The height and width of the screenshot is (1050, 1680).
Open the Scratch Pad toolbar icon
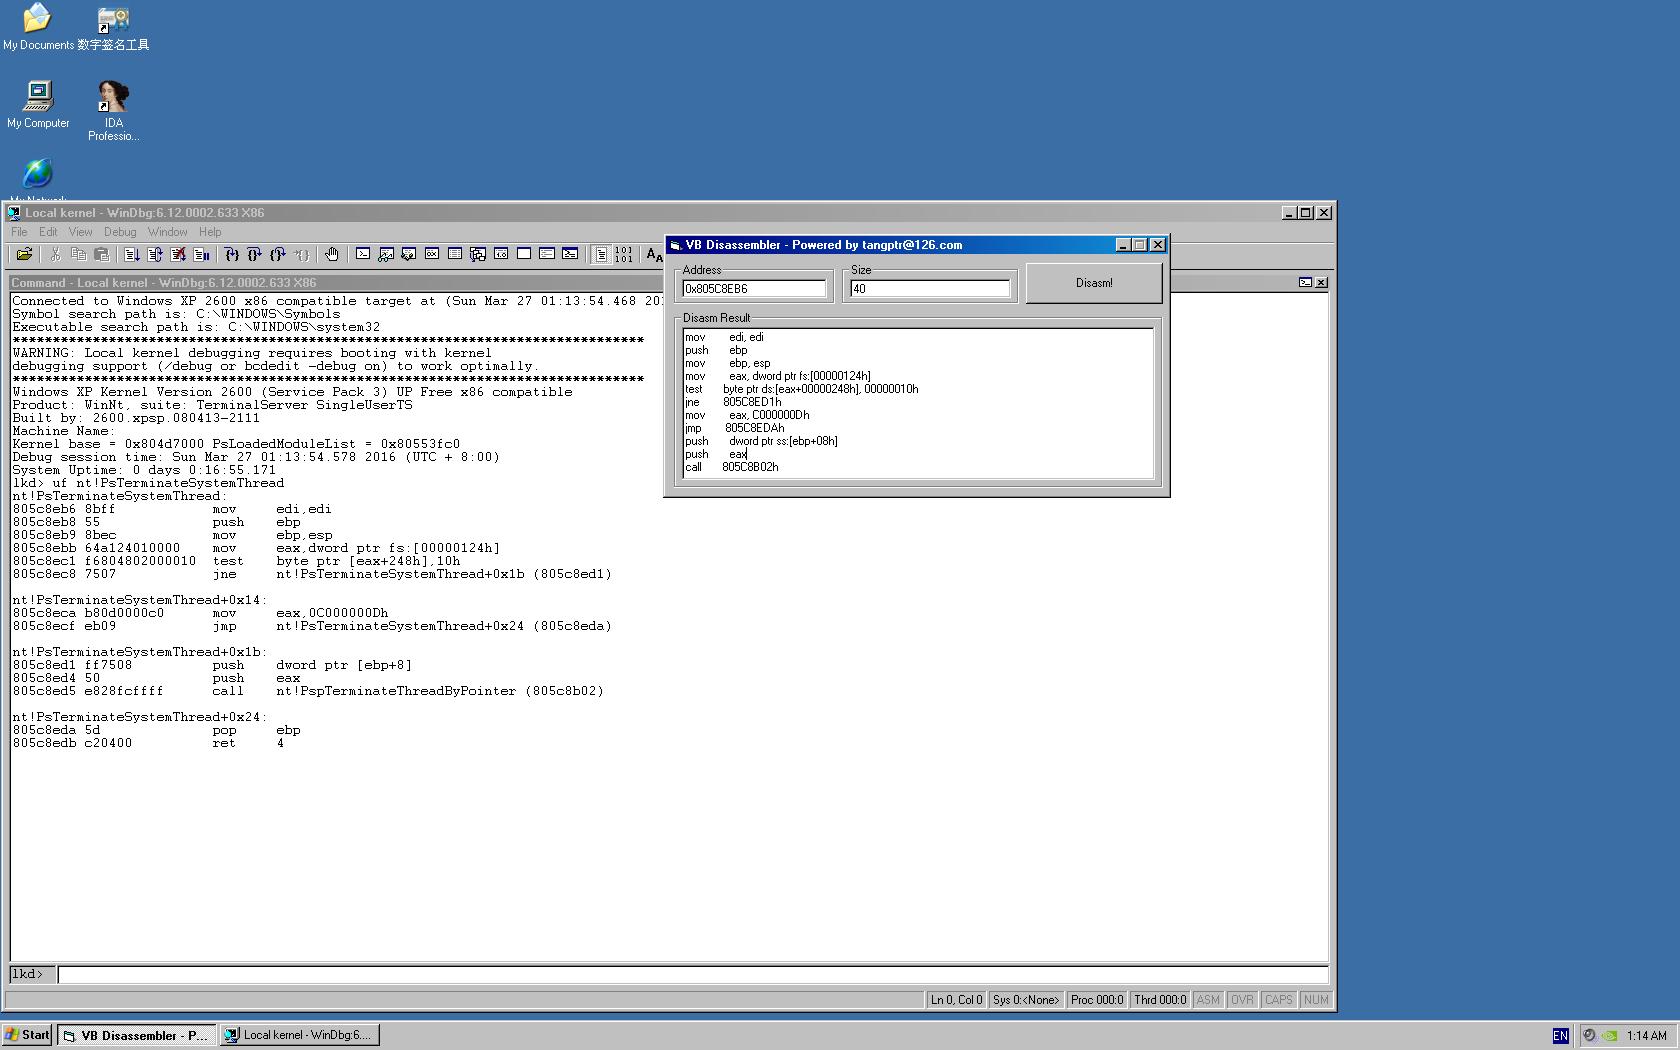click(524, 254)
